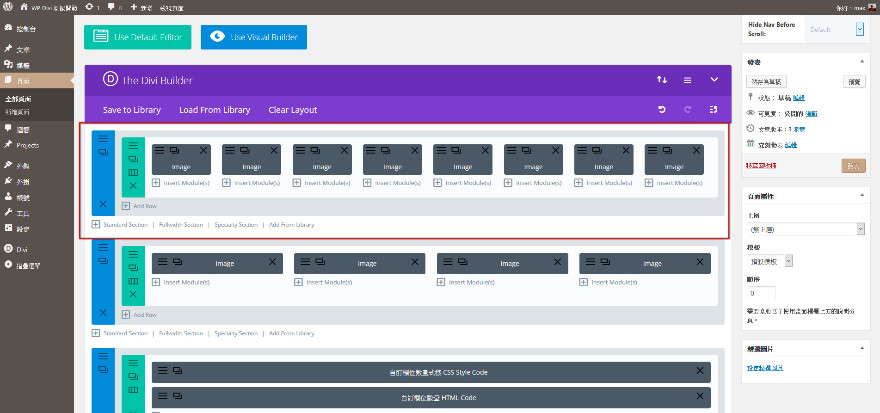Screen dimensions: 880x413
Task: Open settings of the HTML Code module
Action: point(163,396)
